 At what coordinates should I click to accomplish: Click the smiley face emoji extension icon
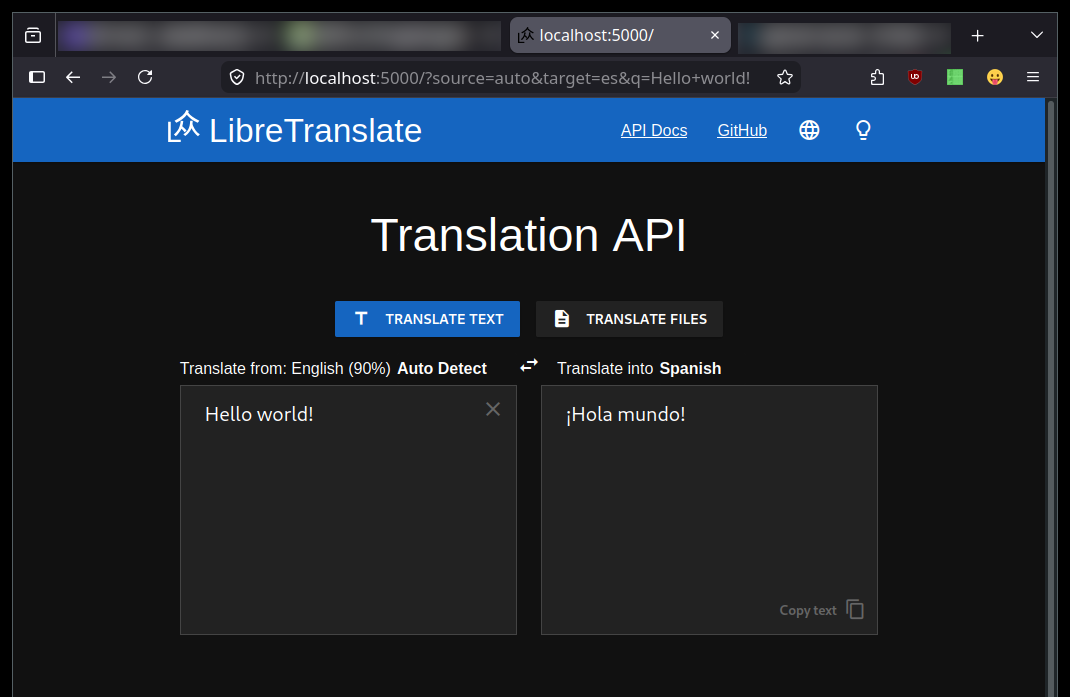(x=995, y=77)
